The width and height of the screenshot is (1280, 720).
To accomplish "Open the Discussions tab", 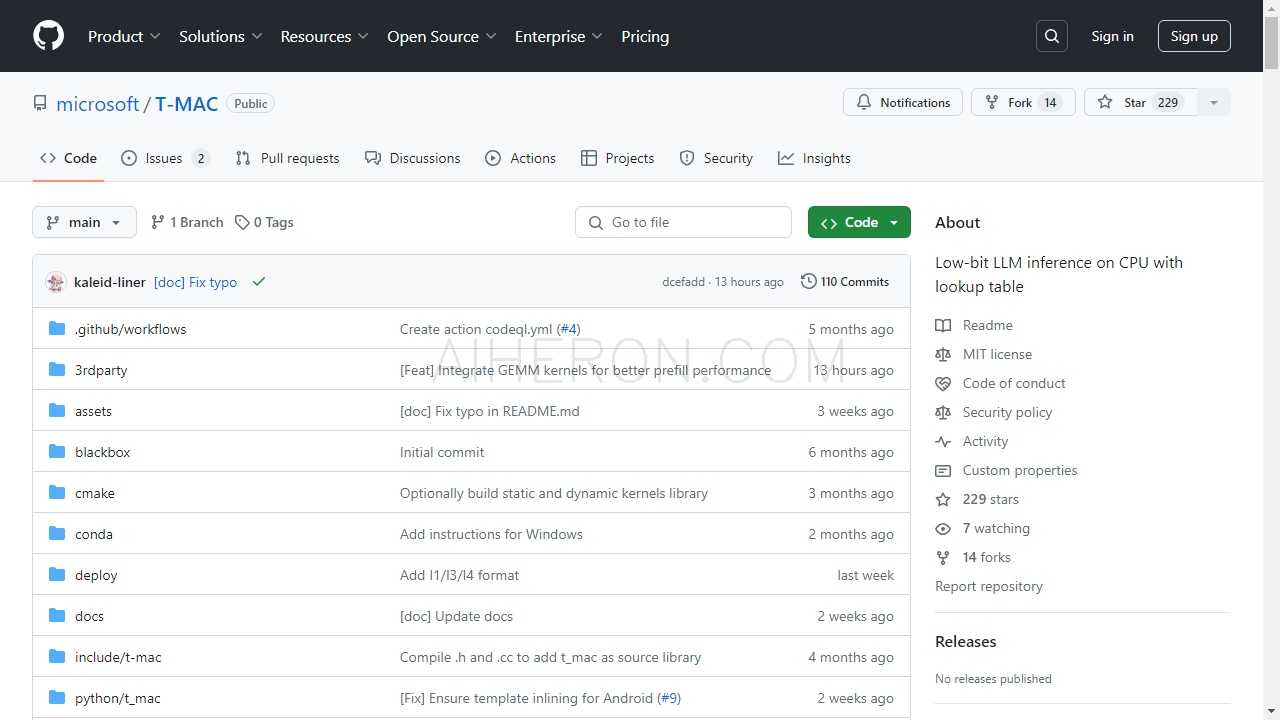I will (413, 158).
